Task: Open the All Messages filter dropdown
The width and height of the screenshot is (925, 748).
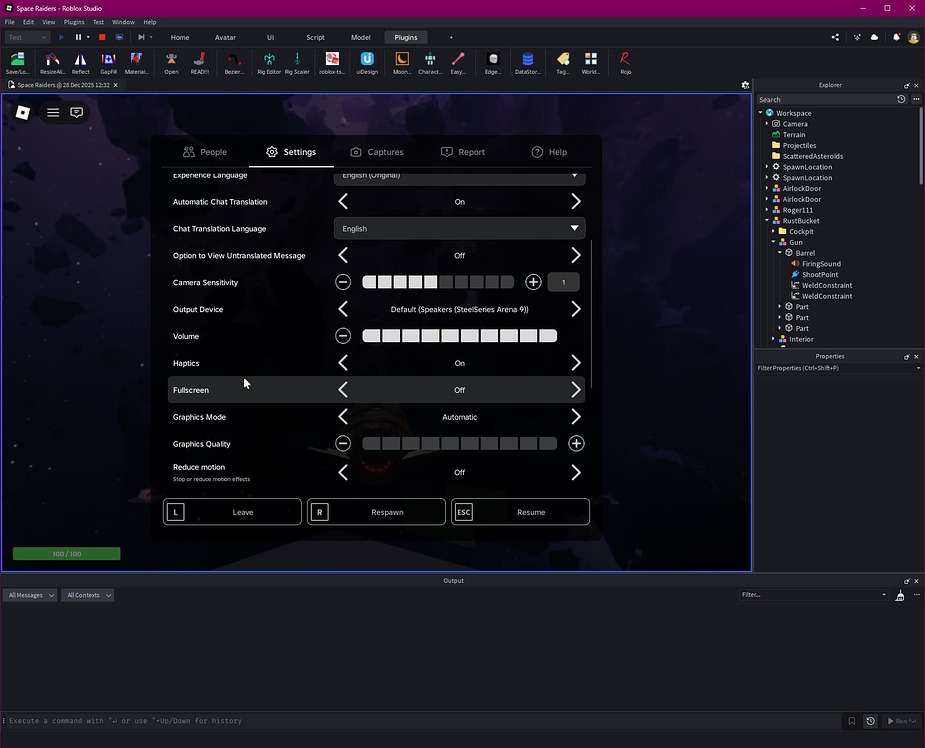Action: [29, 595]
